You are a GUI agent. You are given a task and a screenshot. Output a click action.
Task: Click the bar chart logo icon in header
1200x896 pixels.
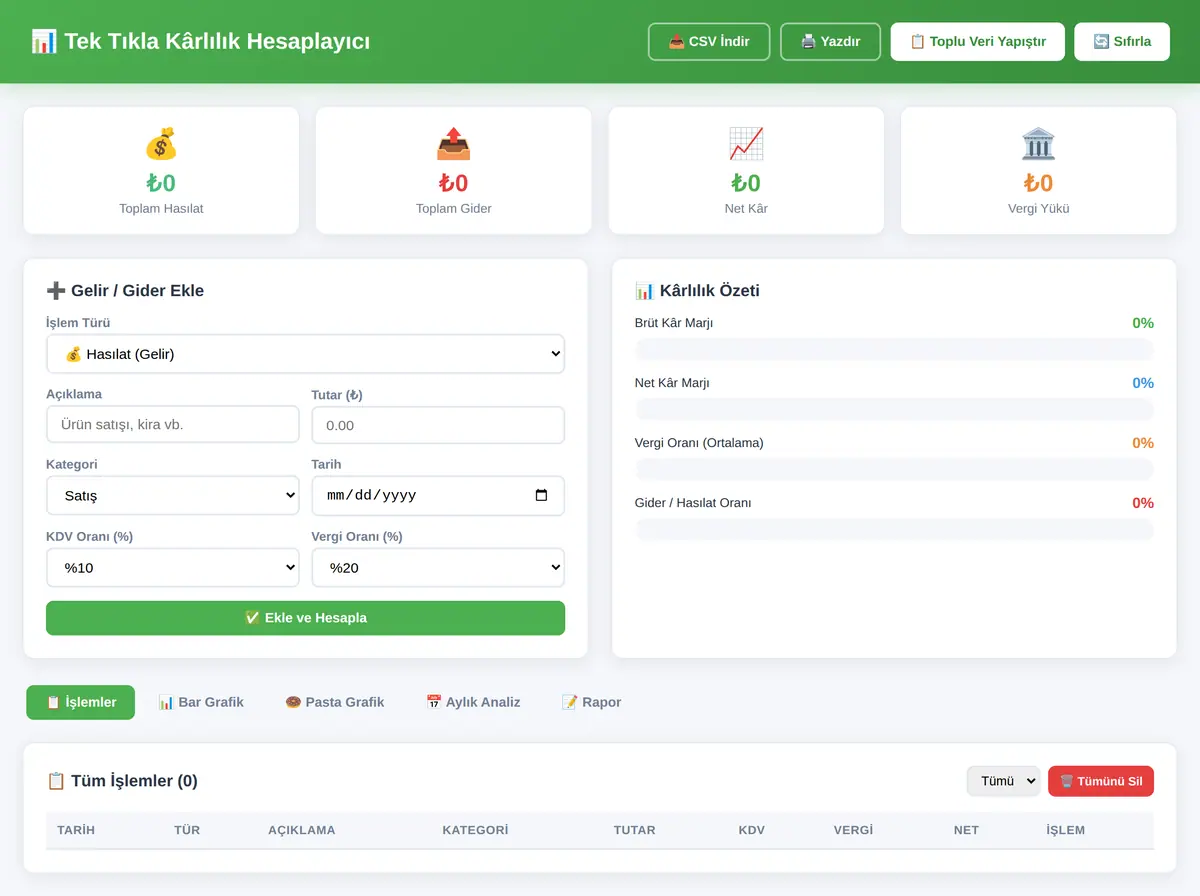(x=44, y=41)
